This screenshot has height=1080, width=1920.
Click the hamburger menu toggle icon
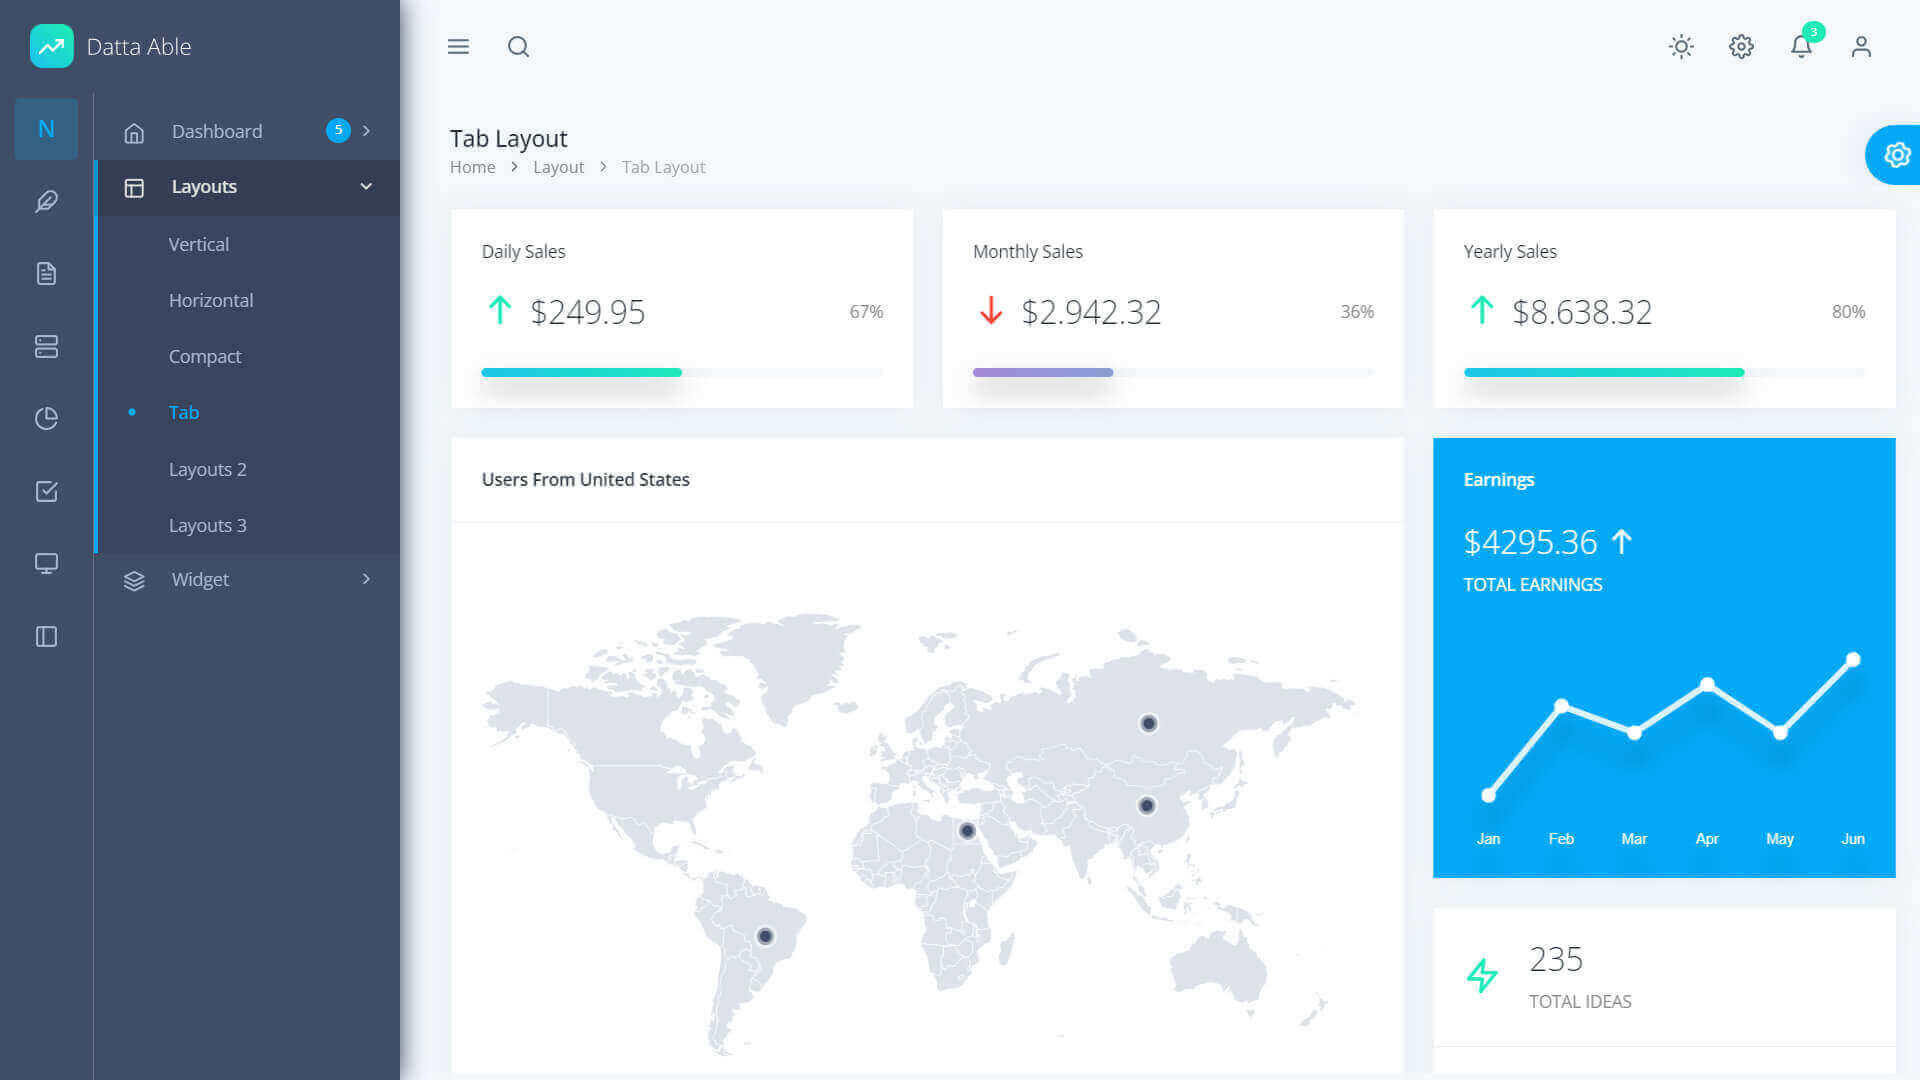(458, 47)
